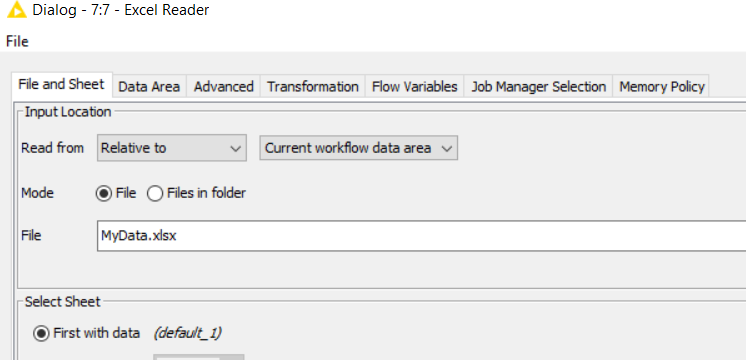Expand the Relative to dropdown
The height and width of the screenshot is (360, 746).
(x=172, y=148)
